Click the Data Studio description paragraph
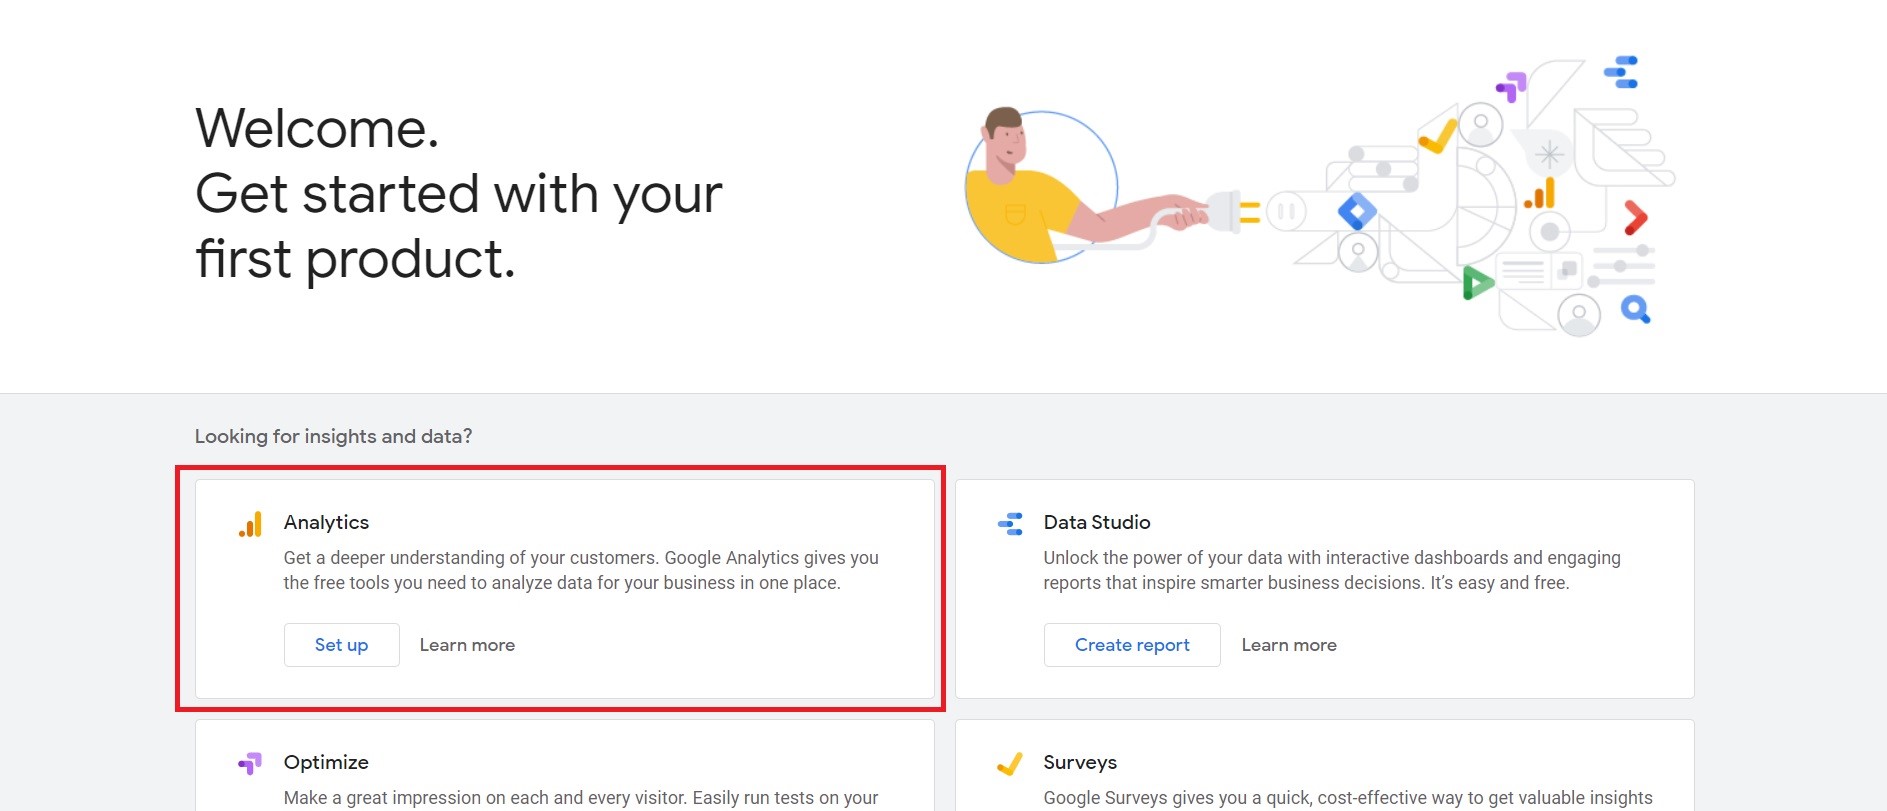Viewport: 1887px width, 811px height. [x=1332, y=570]
